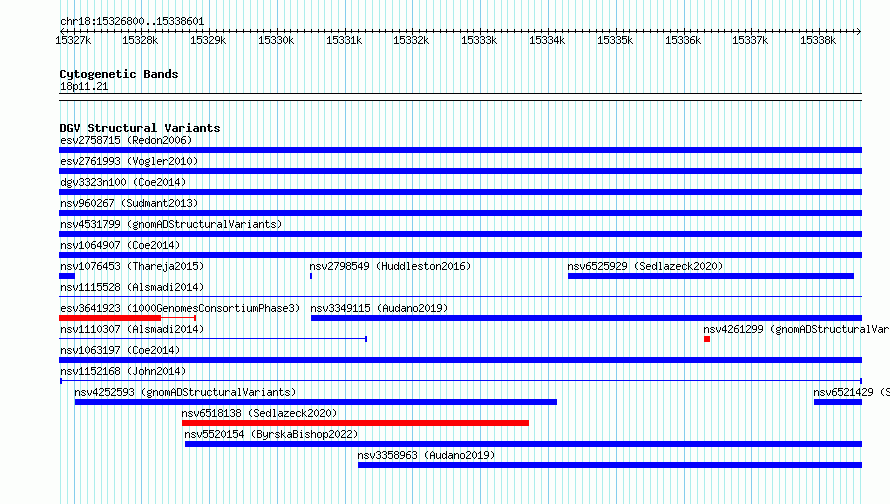Click the blue nsv4252593 variant bar
Screen dimensions: 890x504
[316, 402]
